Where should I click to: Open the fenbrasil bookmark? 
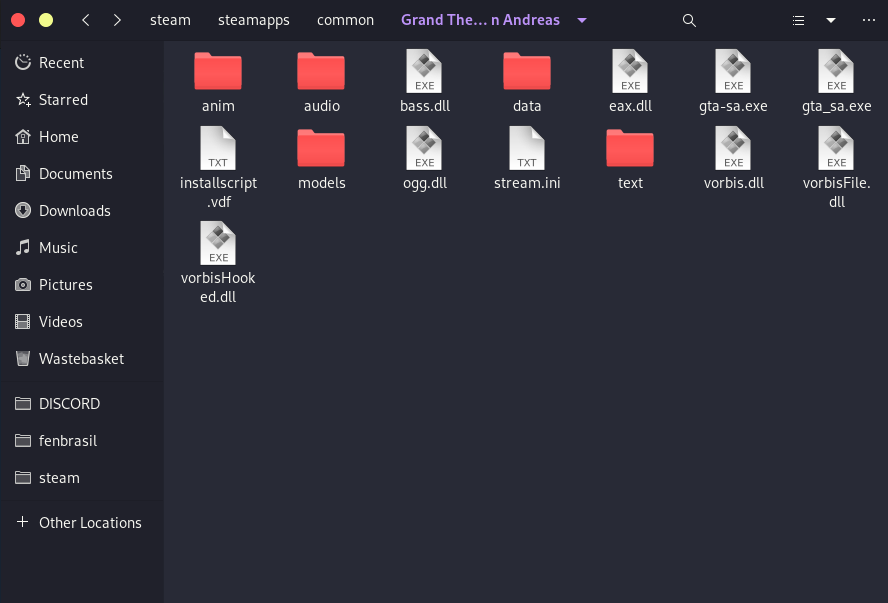pyautogui.click(x=82, y=441)
